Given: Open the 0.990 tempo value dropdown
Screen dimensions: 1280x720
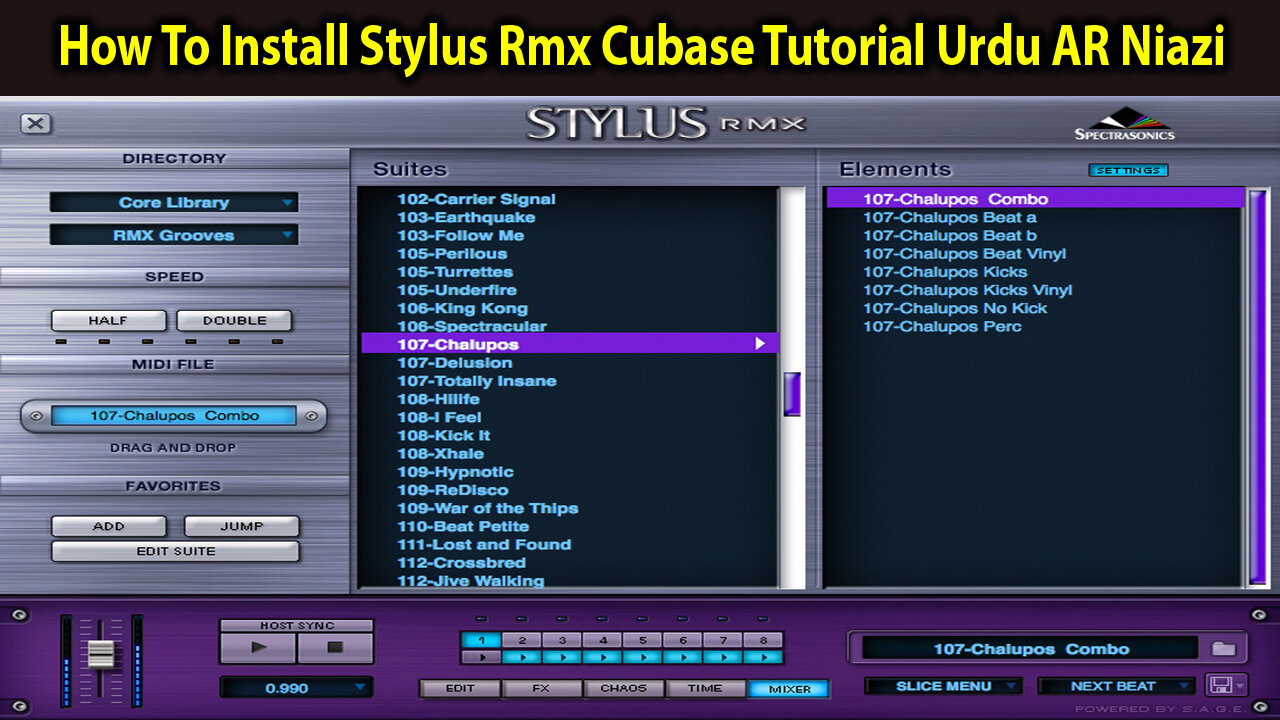Looking at the screenshot, I should pyautogui.click(x=296, y=688).
